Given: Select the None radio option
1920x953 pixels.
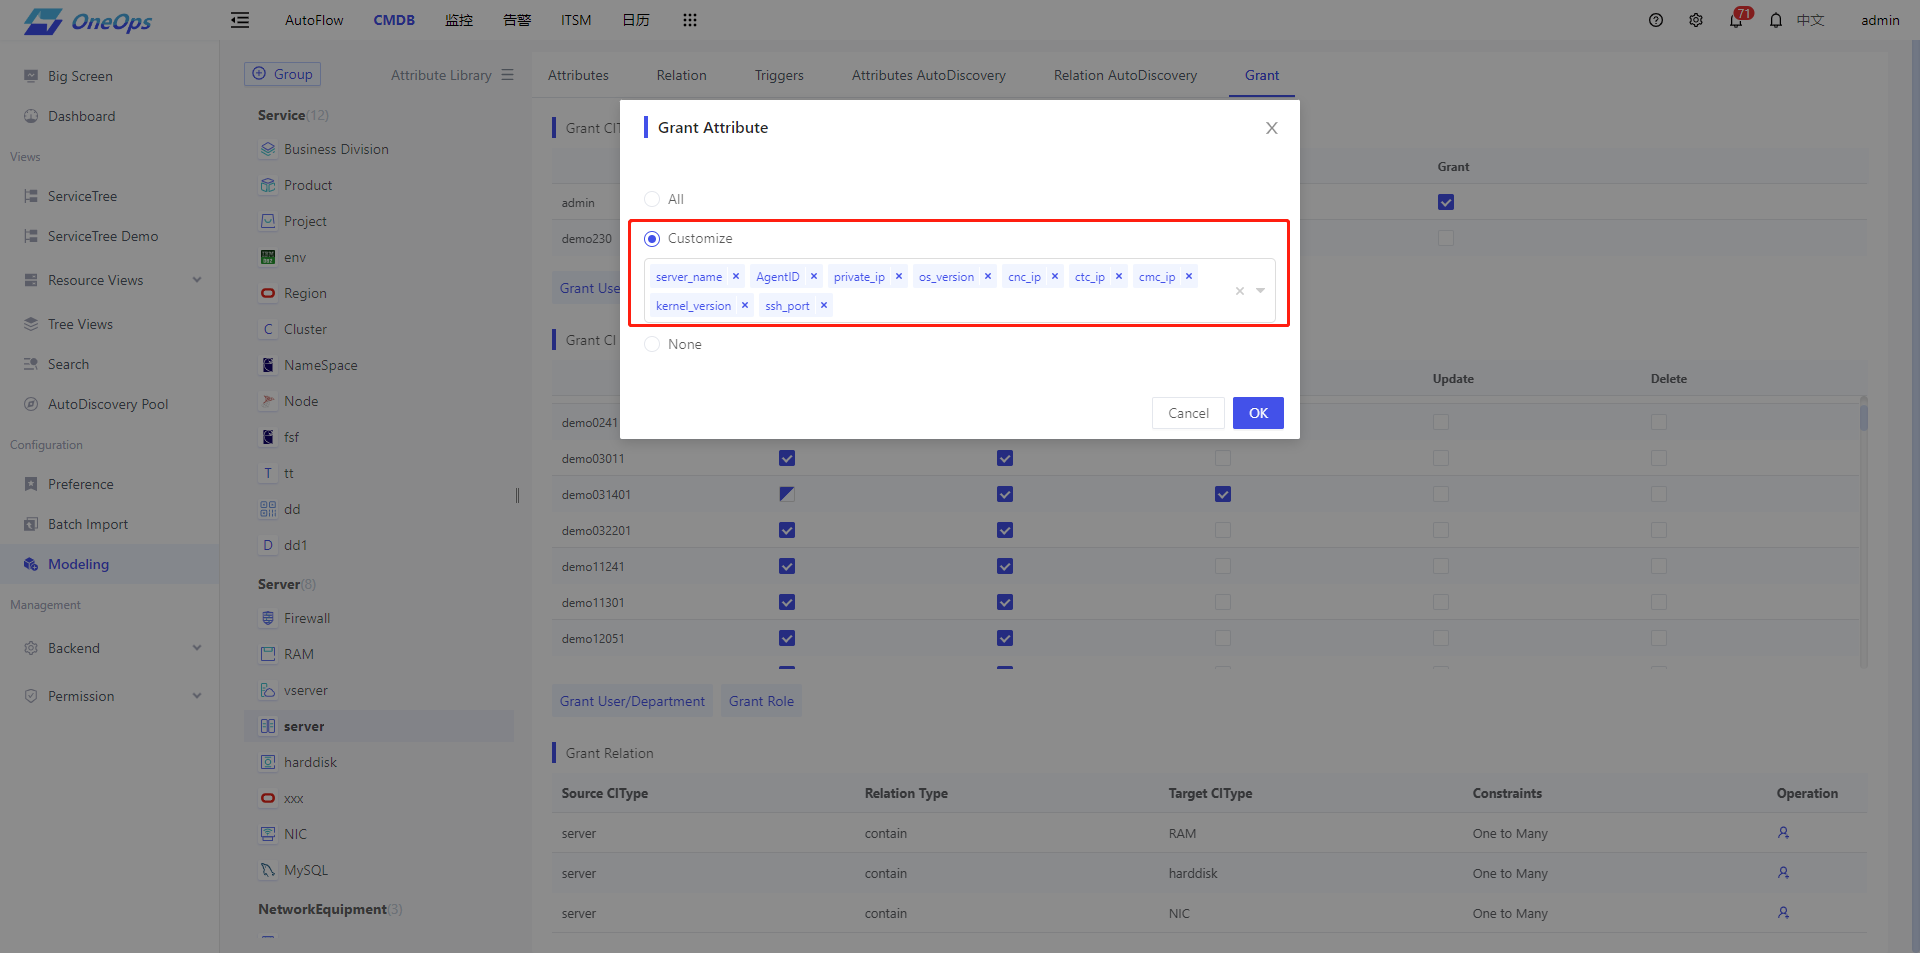Looking at the screenshot, I should [x=652, y=344].
